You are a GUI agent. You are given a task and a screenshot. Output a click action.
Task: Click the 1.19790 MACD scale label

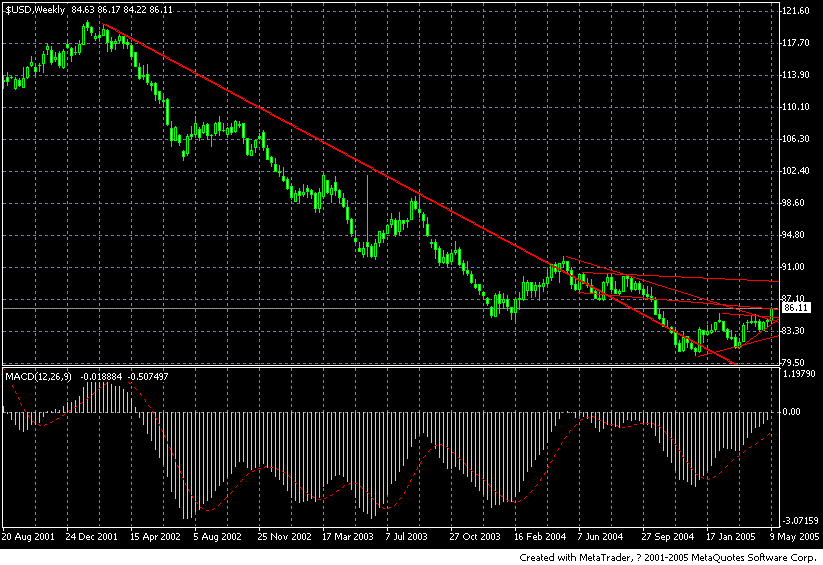pos(799,374)
